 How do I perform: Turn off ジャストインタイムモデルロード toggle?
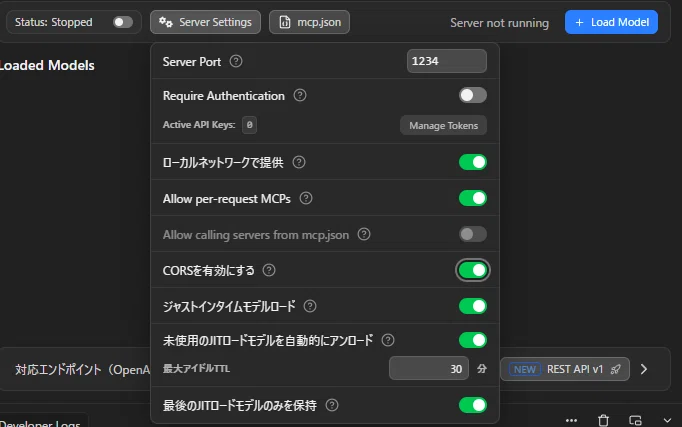473,306
